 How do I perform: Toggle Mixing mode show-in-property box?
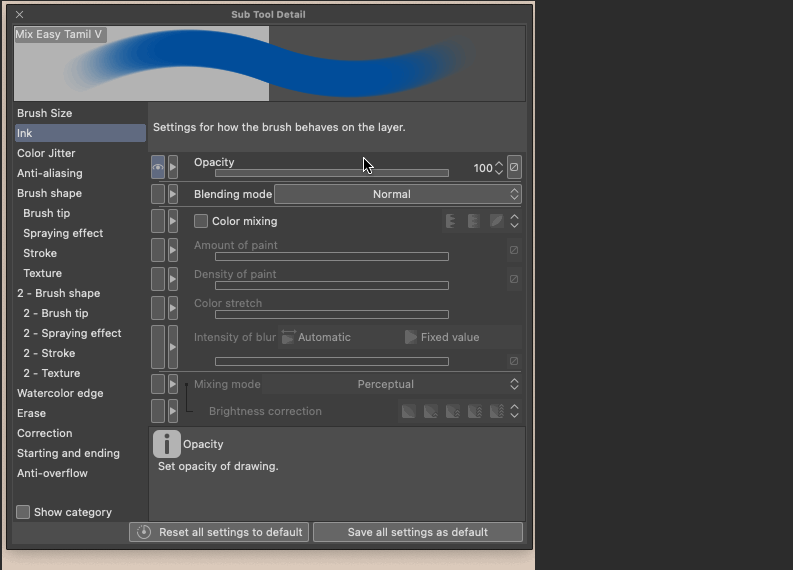coord(158,384)
